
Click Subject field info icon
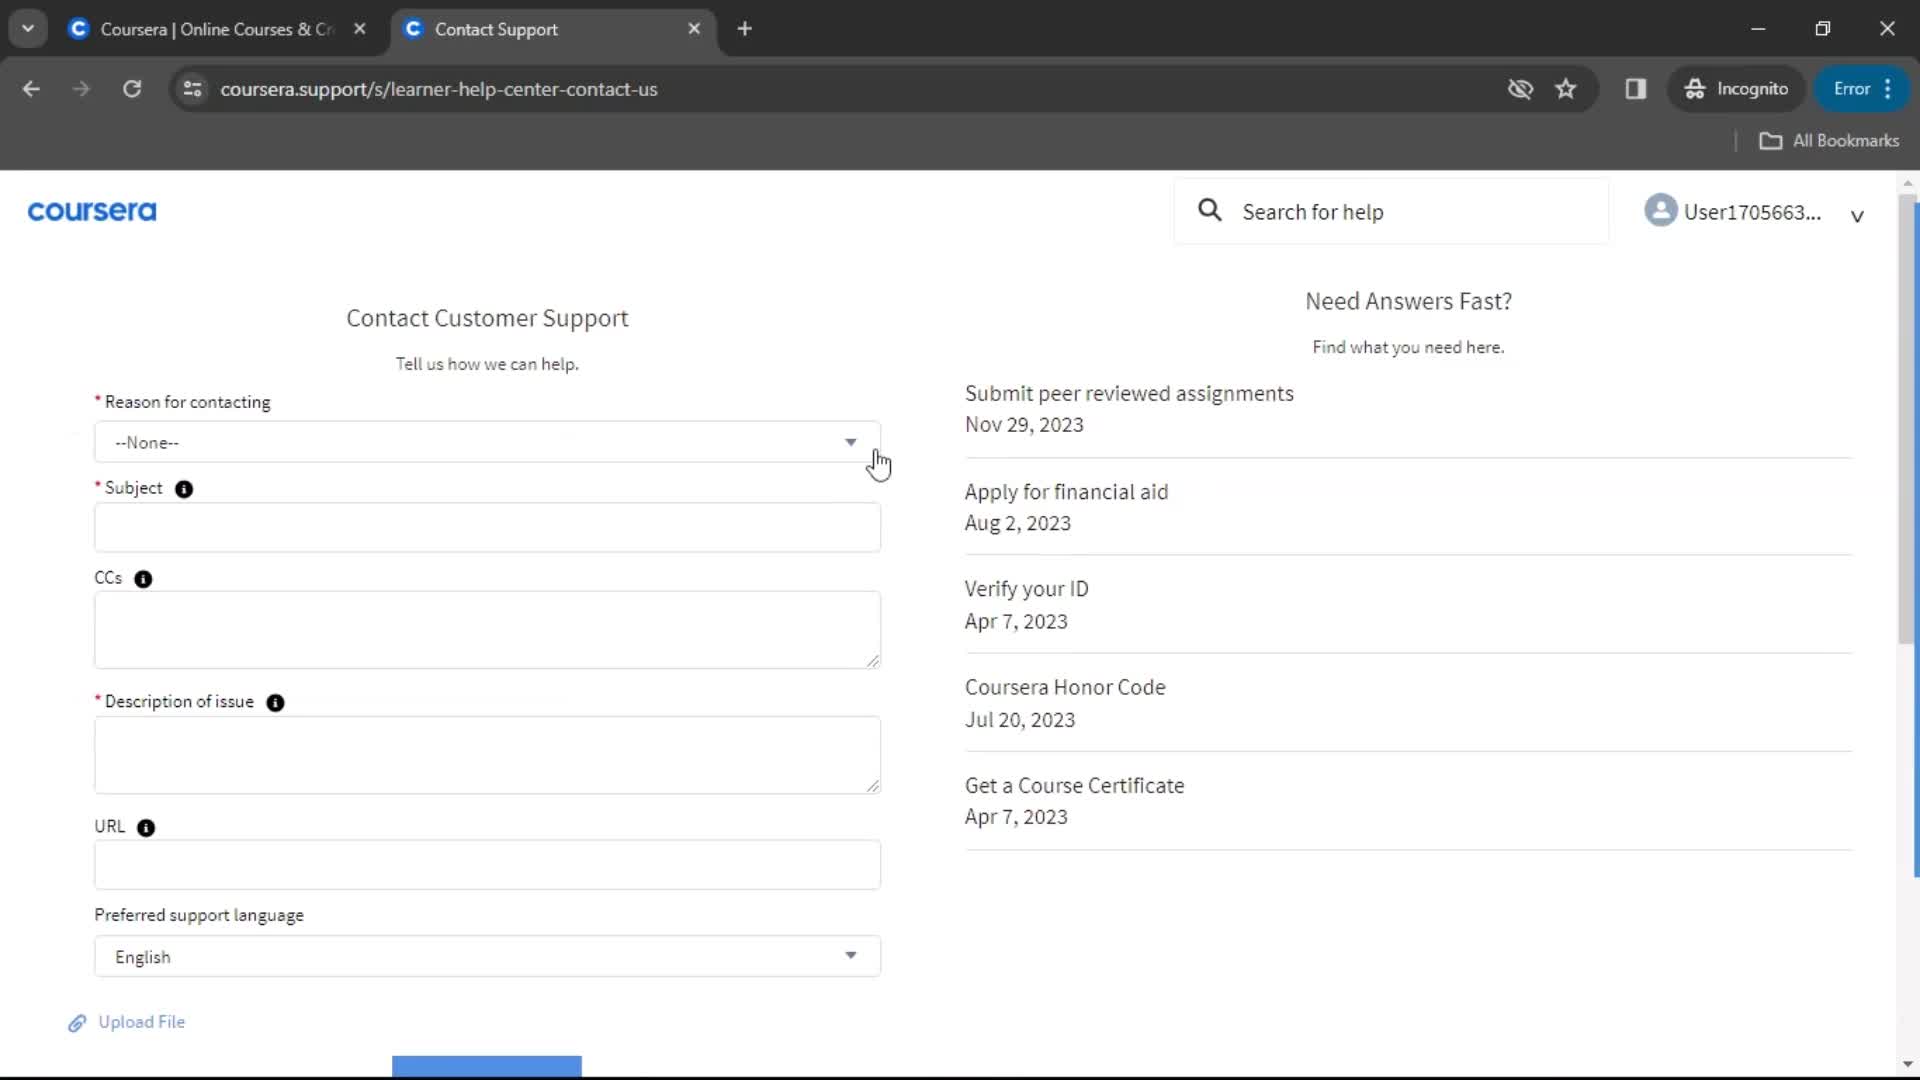coord(184,489)
